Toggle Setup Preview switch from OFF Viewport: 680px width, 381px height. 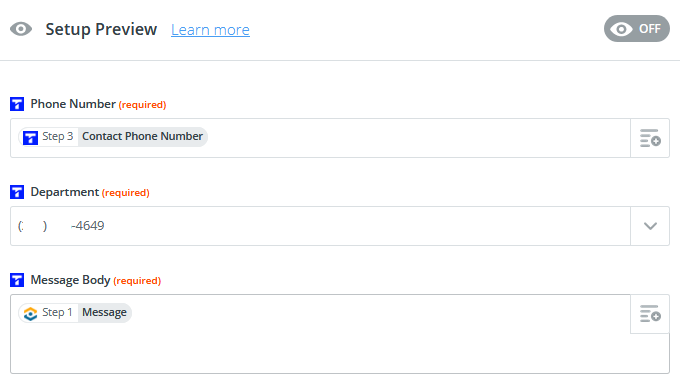coord(637,29)
